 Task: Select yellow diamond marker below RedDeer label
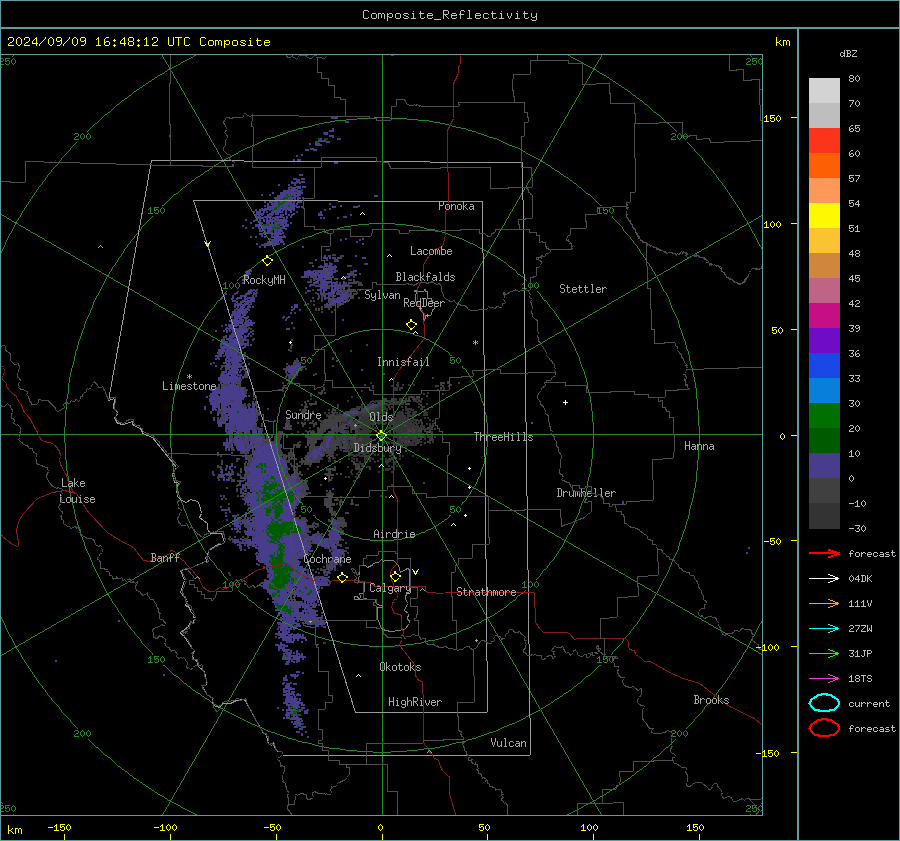tap(411, 325)
